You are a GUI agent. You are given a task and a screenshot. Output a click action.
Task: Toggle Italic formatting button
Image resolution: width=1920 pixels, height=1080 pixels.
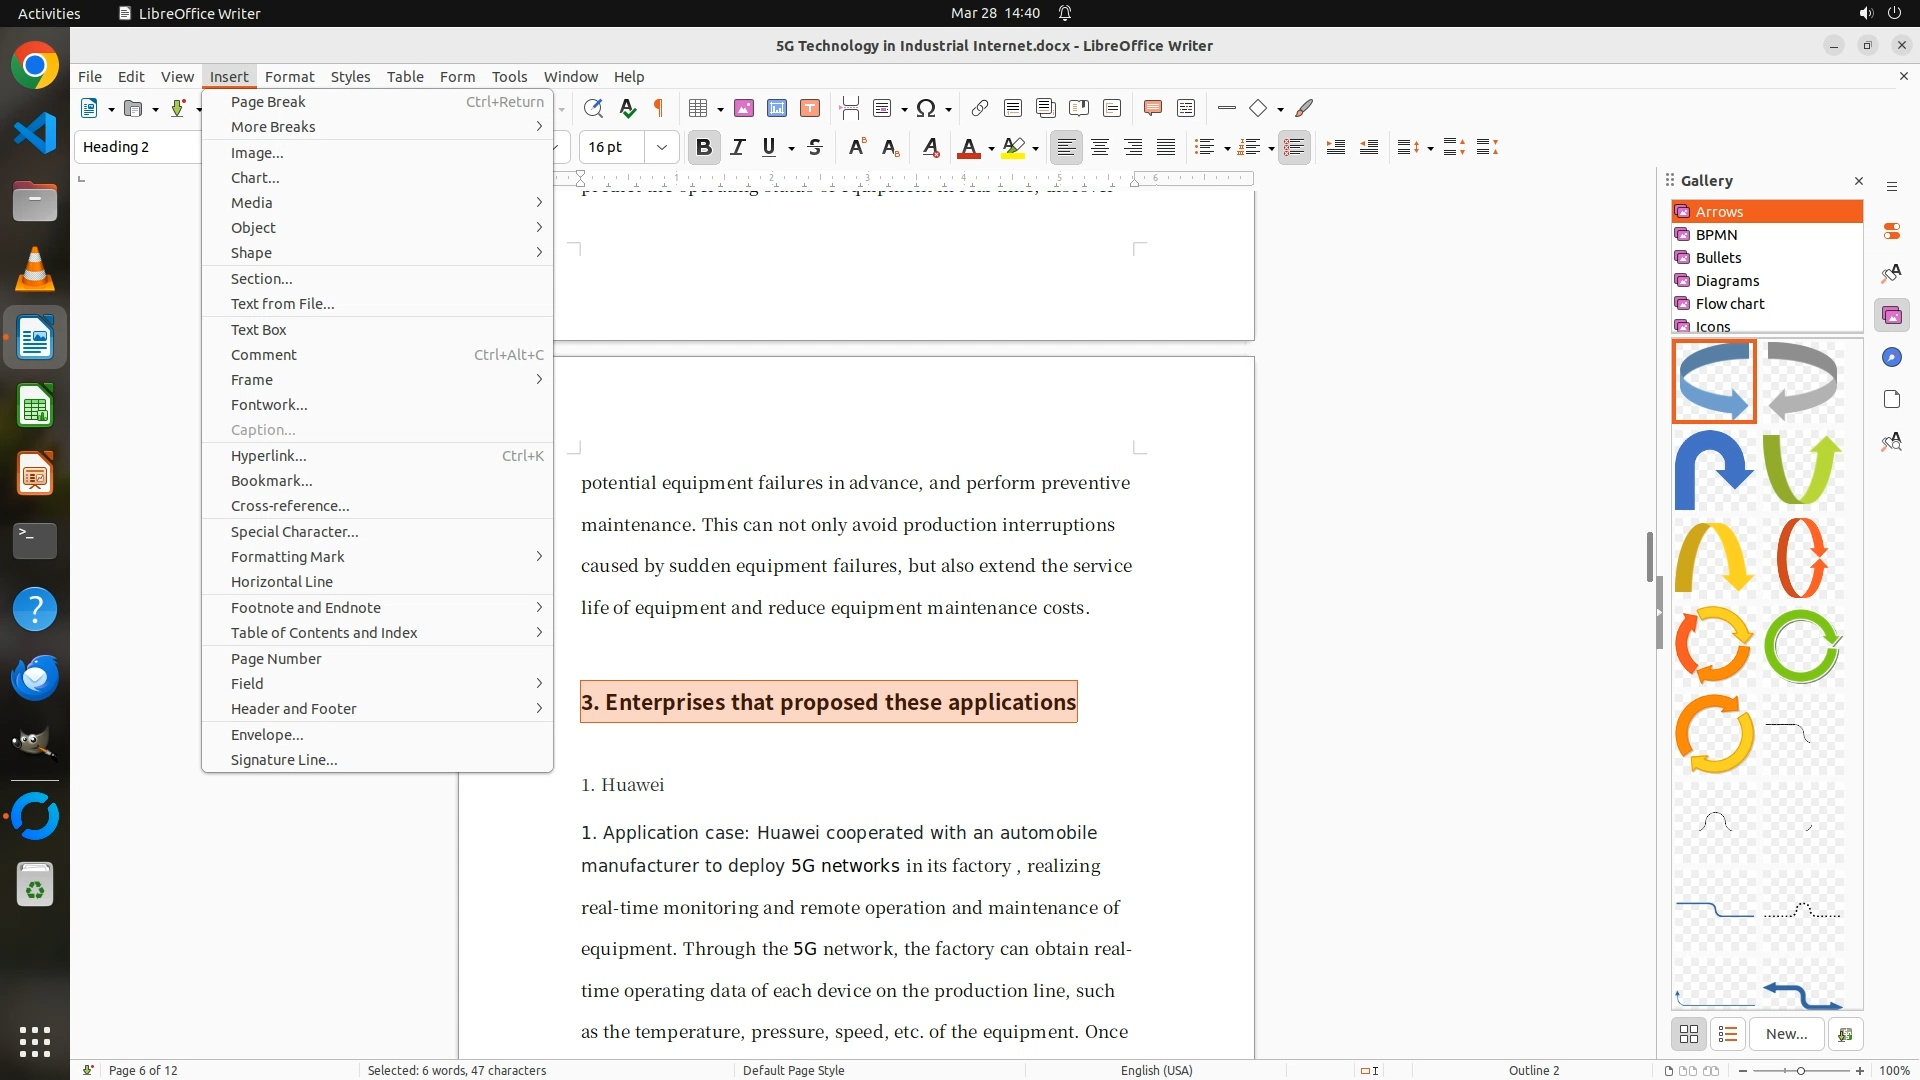click(x=738, y=147)
